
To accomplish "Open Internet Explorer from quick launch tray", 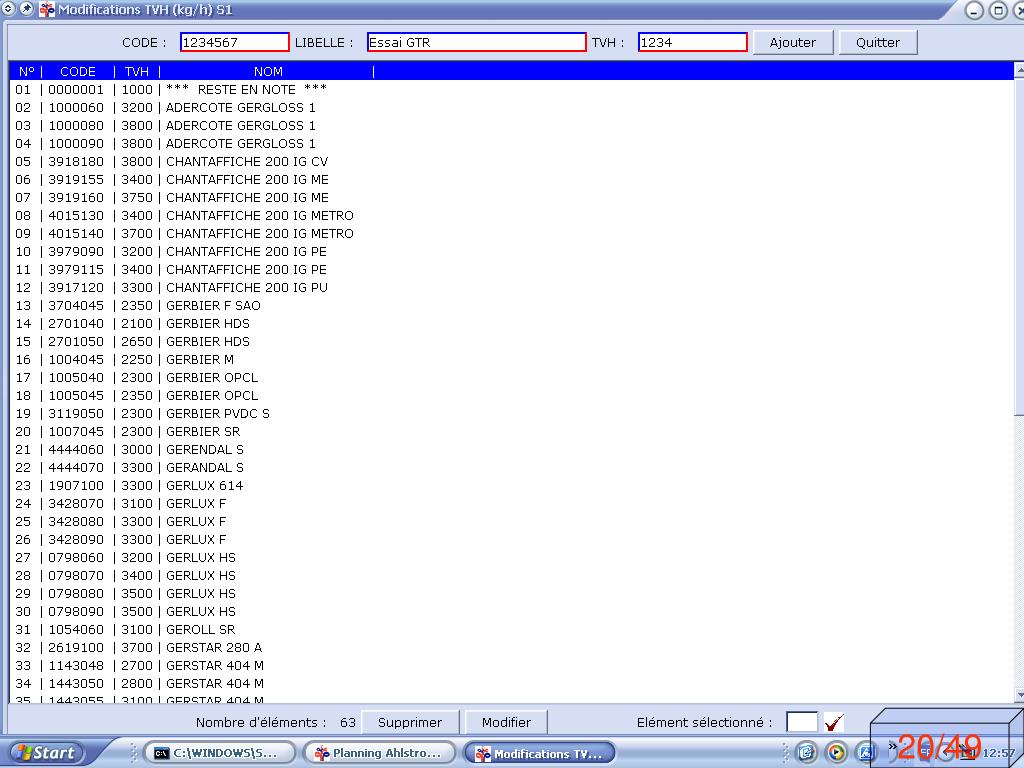I will coord(806,753).
